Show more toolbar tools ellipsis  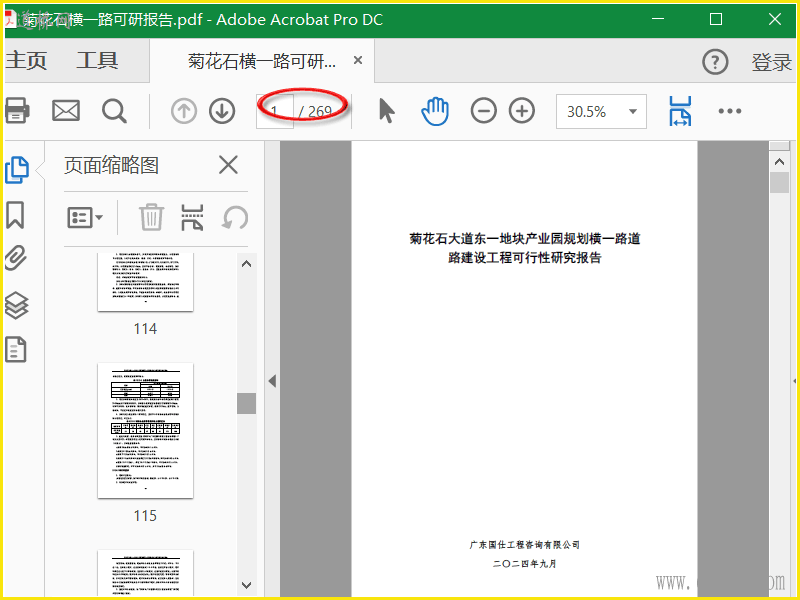click(730, 111)
